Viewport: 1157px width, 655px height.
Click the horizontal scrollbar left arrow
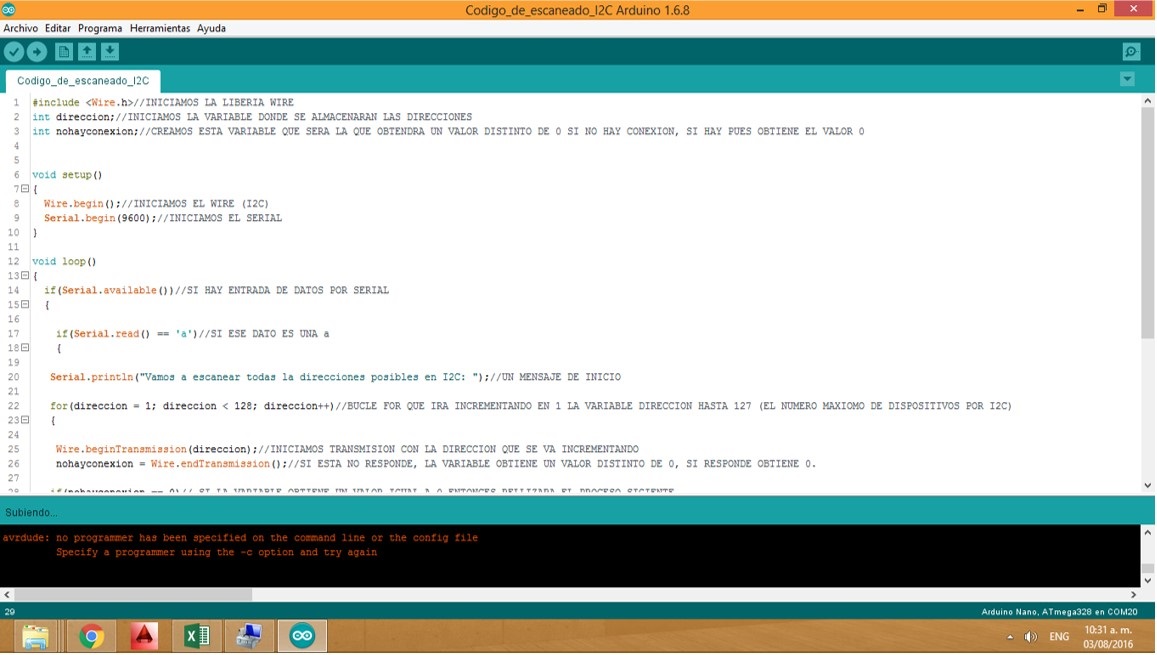pos(7,595)
